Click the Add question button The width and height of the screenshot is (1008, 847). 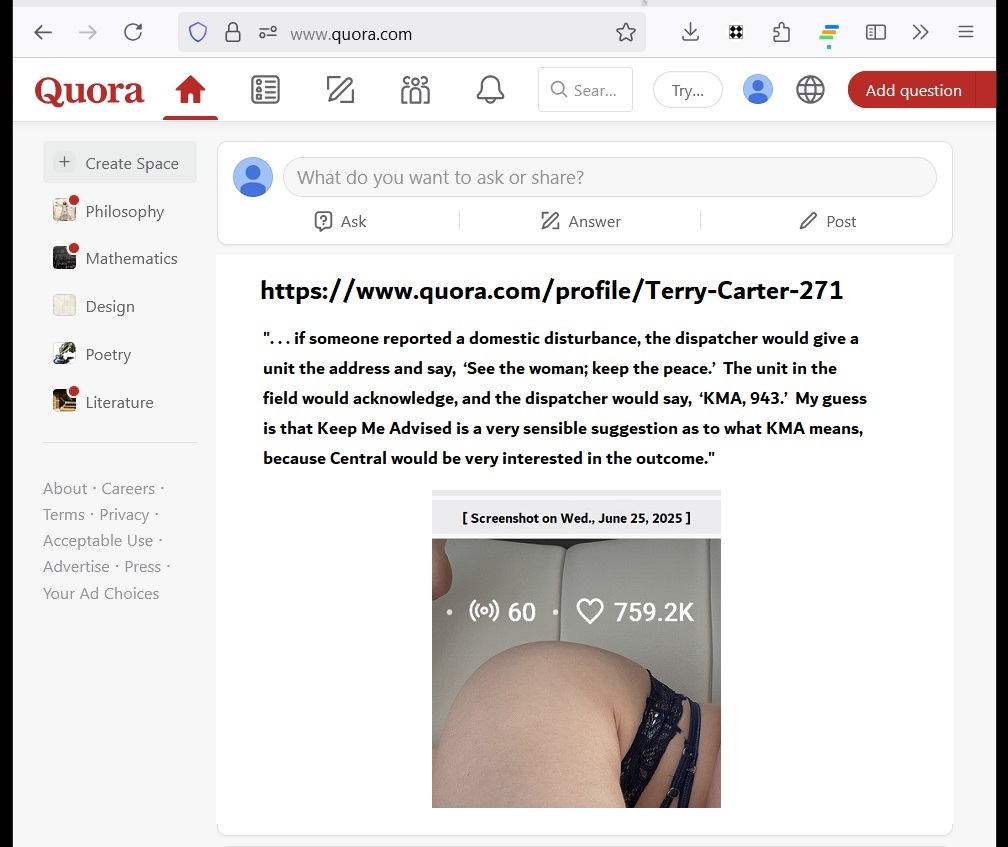[x=912, y=90]
